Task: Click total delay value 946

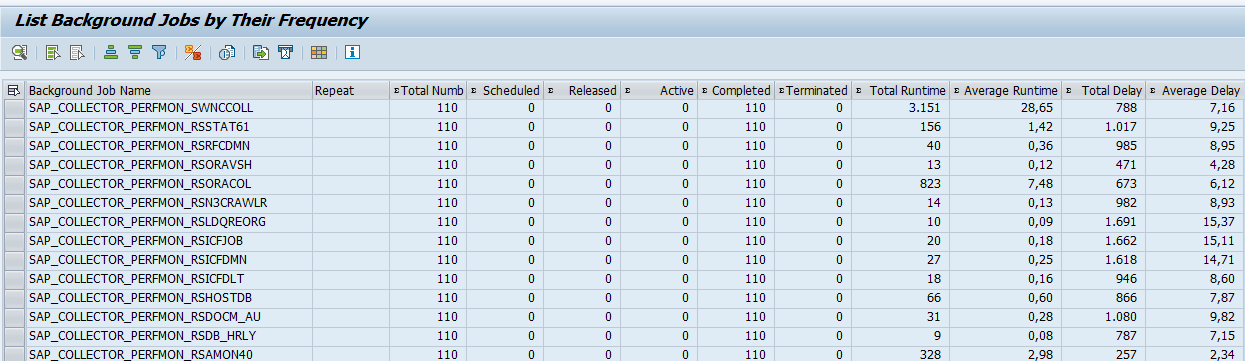Action: 1128,279
